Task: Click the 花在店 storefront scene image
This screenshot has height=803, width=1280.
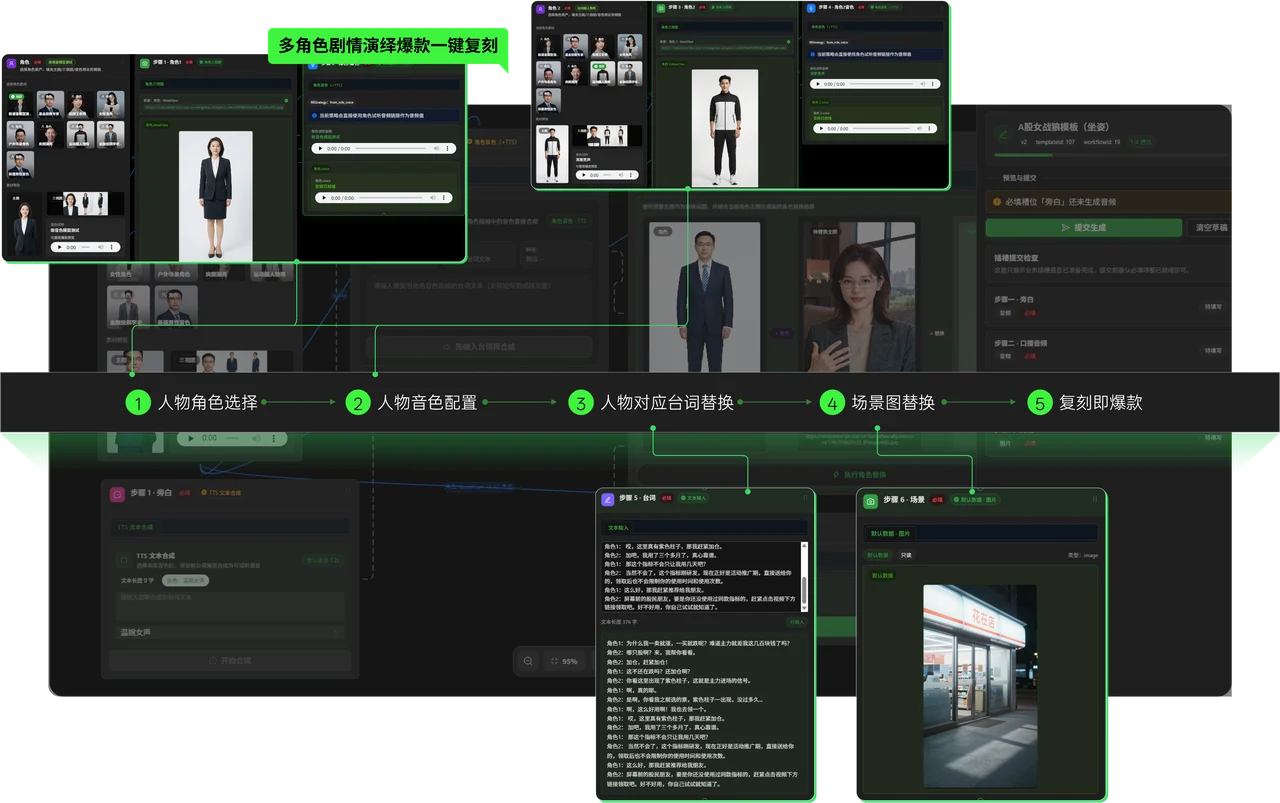Action: click(x=980, y=686)
